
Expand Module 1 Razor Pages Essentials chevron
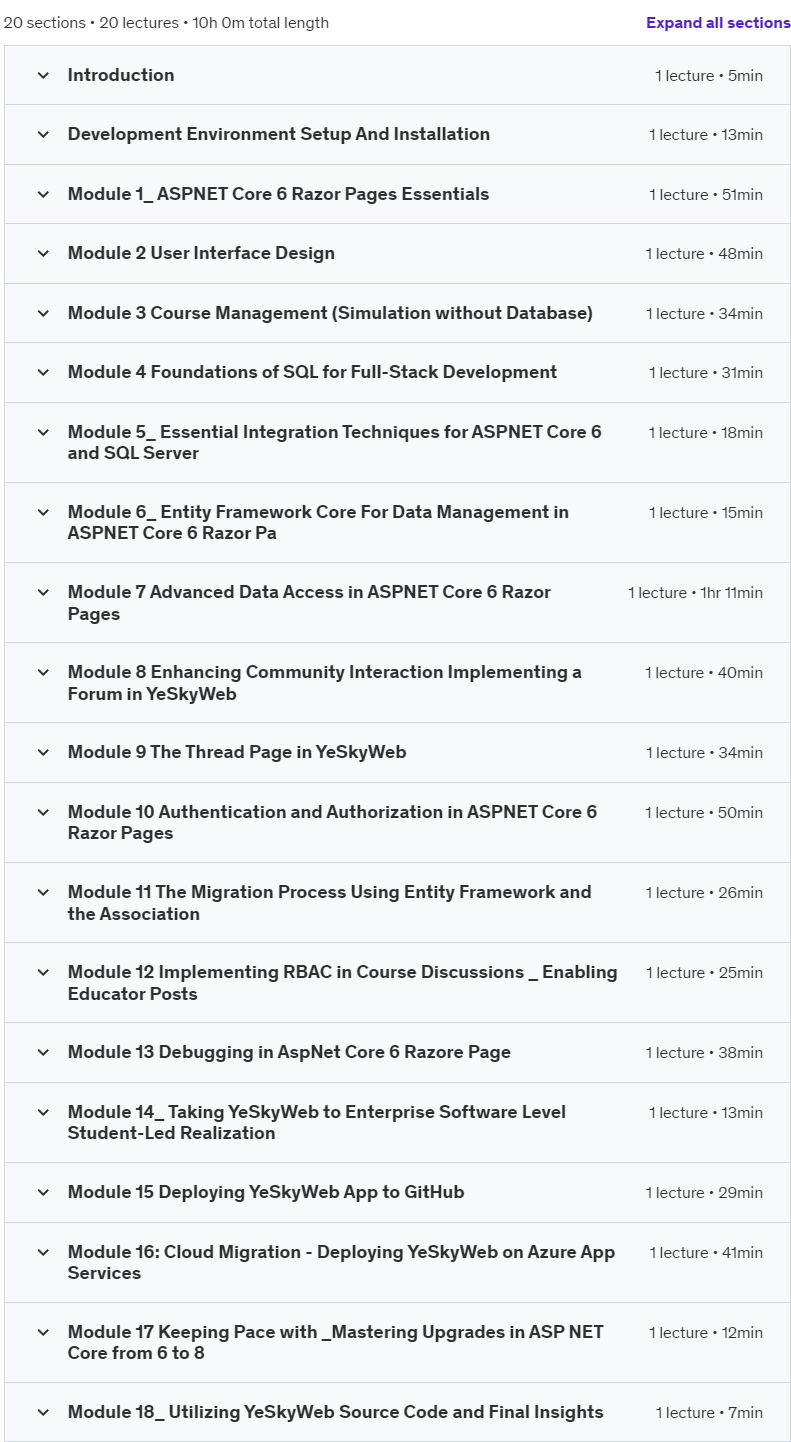(x=43, y=194)
